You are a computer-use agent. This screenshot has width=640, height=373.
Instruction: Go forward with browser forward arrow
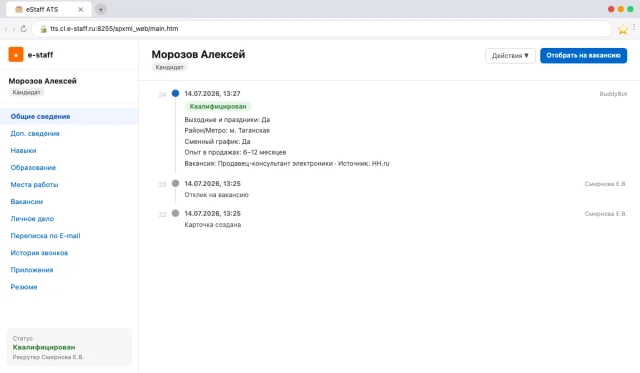pyautogui.click(x=14, y=29)
